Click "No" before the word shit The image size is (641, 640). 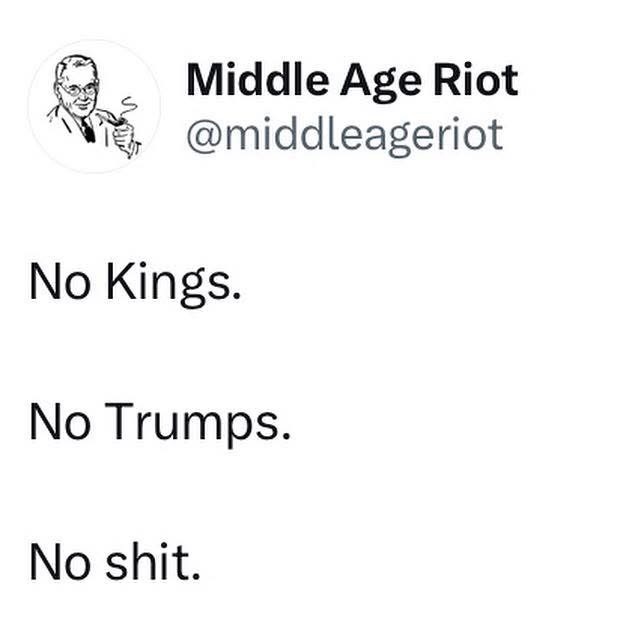pos(57,563)
